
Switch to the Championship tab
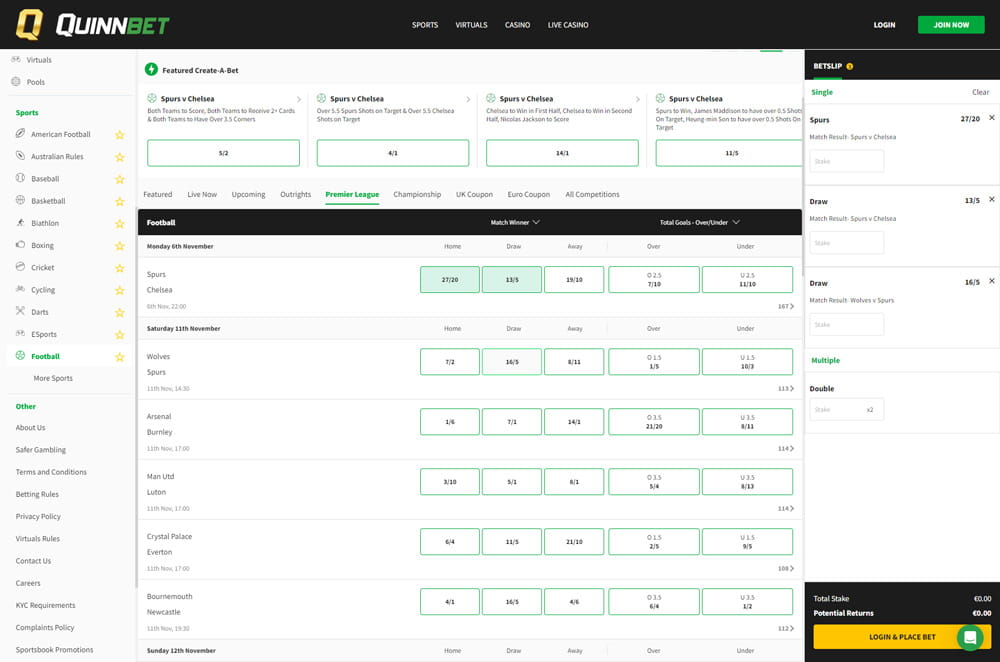(x=417, y=195)
